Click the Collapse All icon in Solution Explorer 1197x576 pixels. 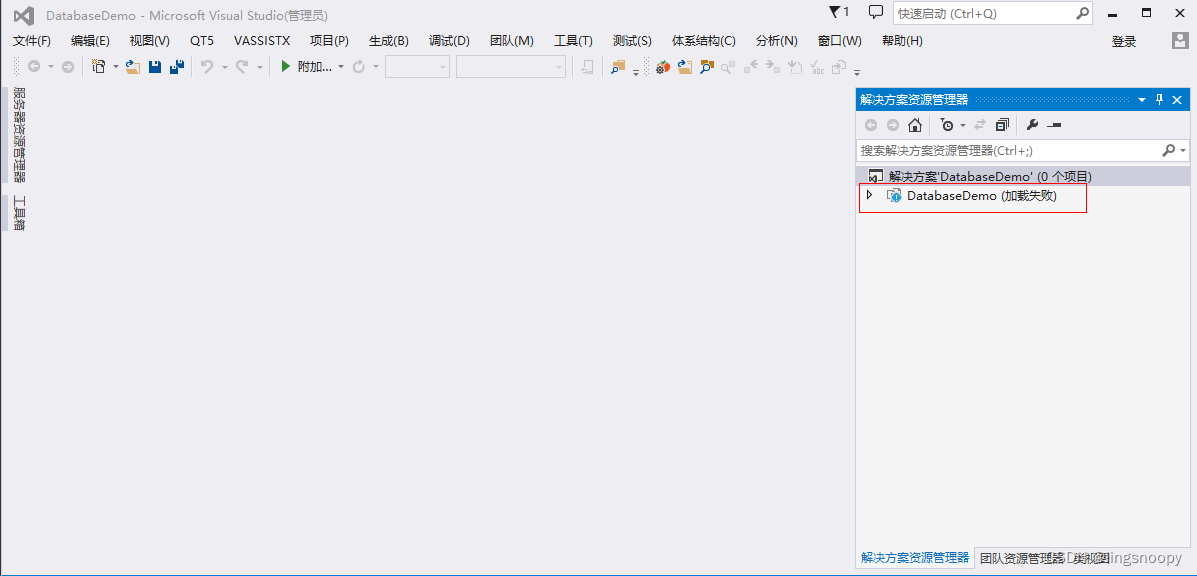point(1002,125)
